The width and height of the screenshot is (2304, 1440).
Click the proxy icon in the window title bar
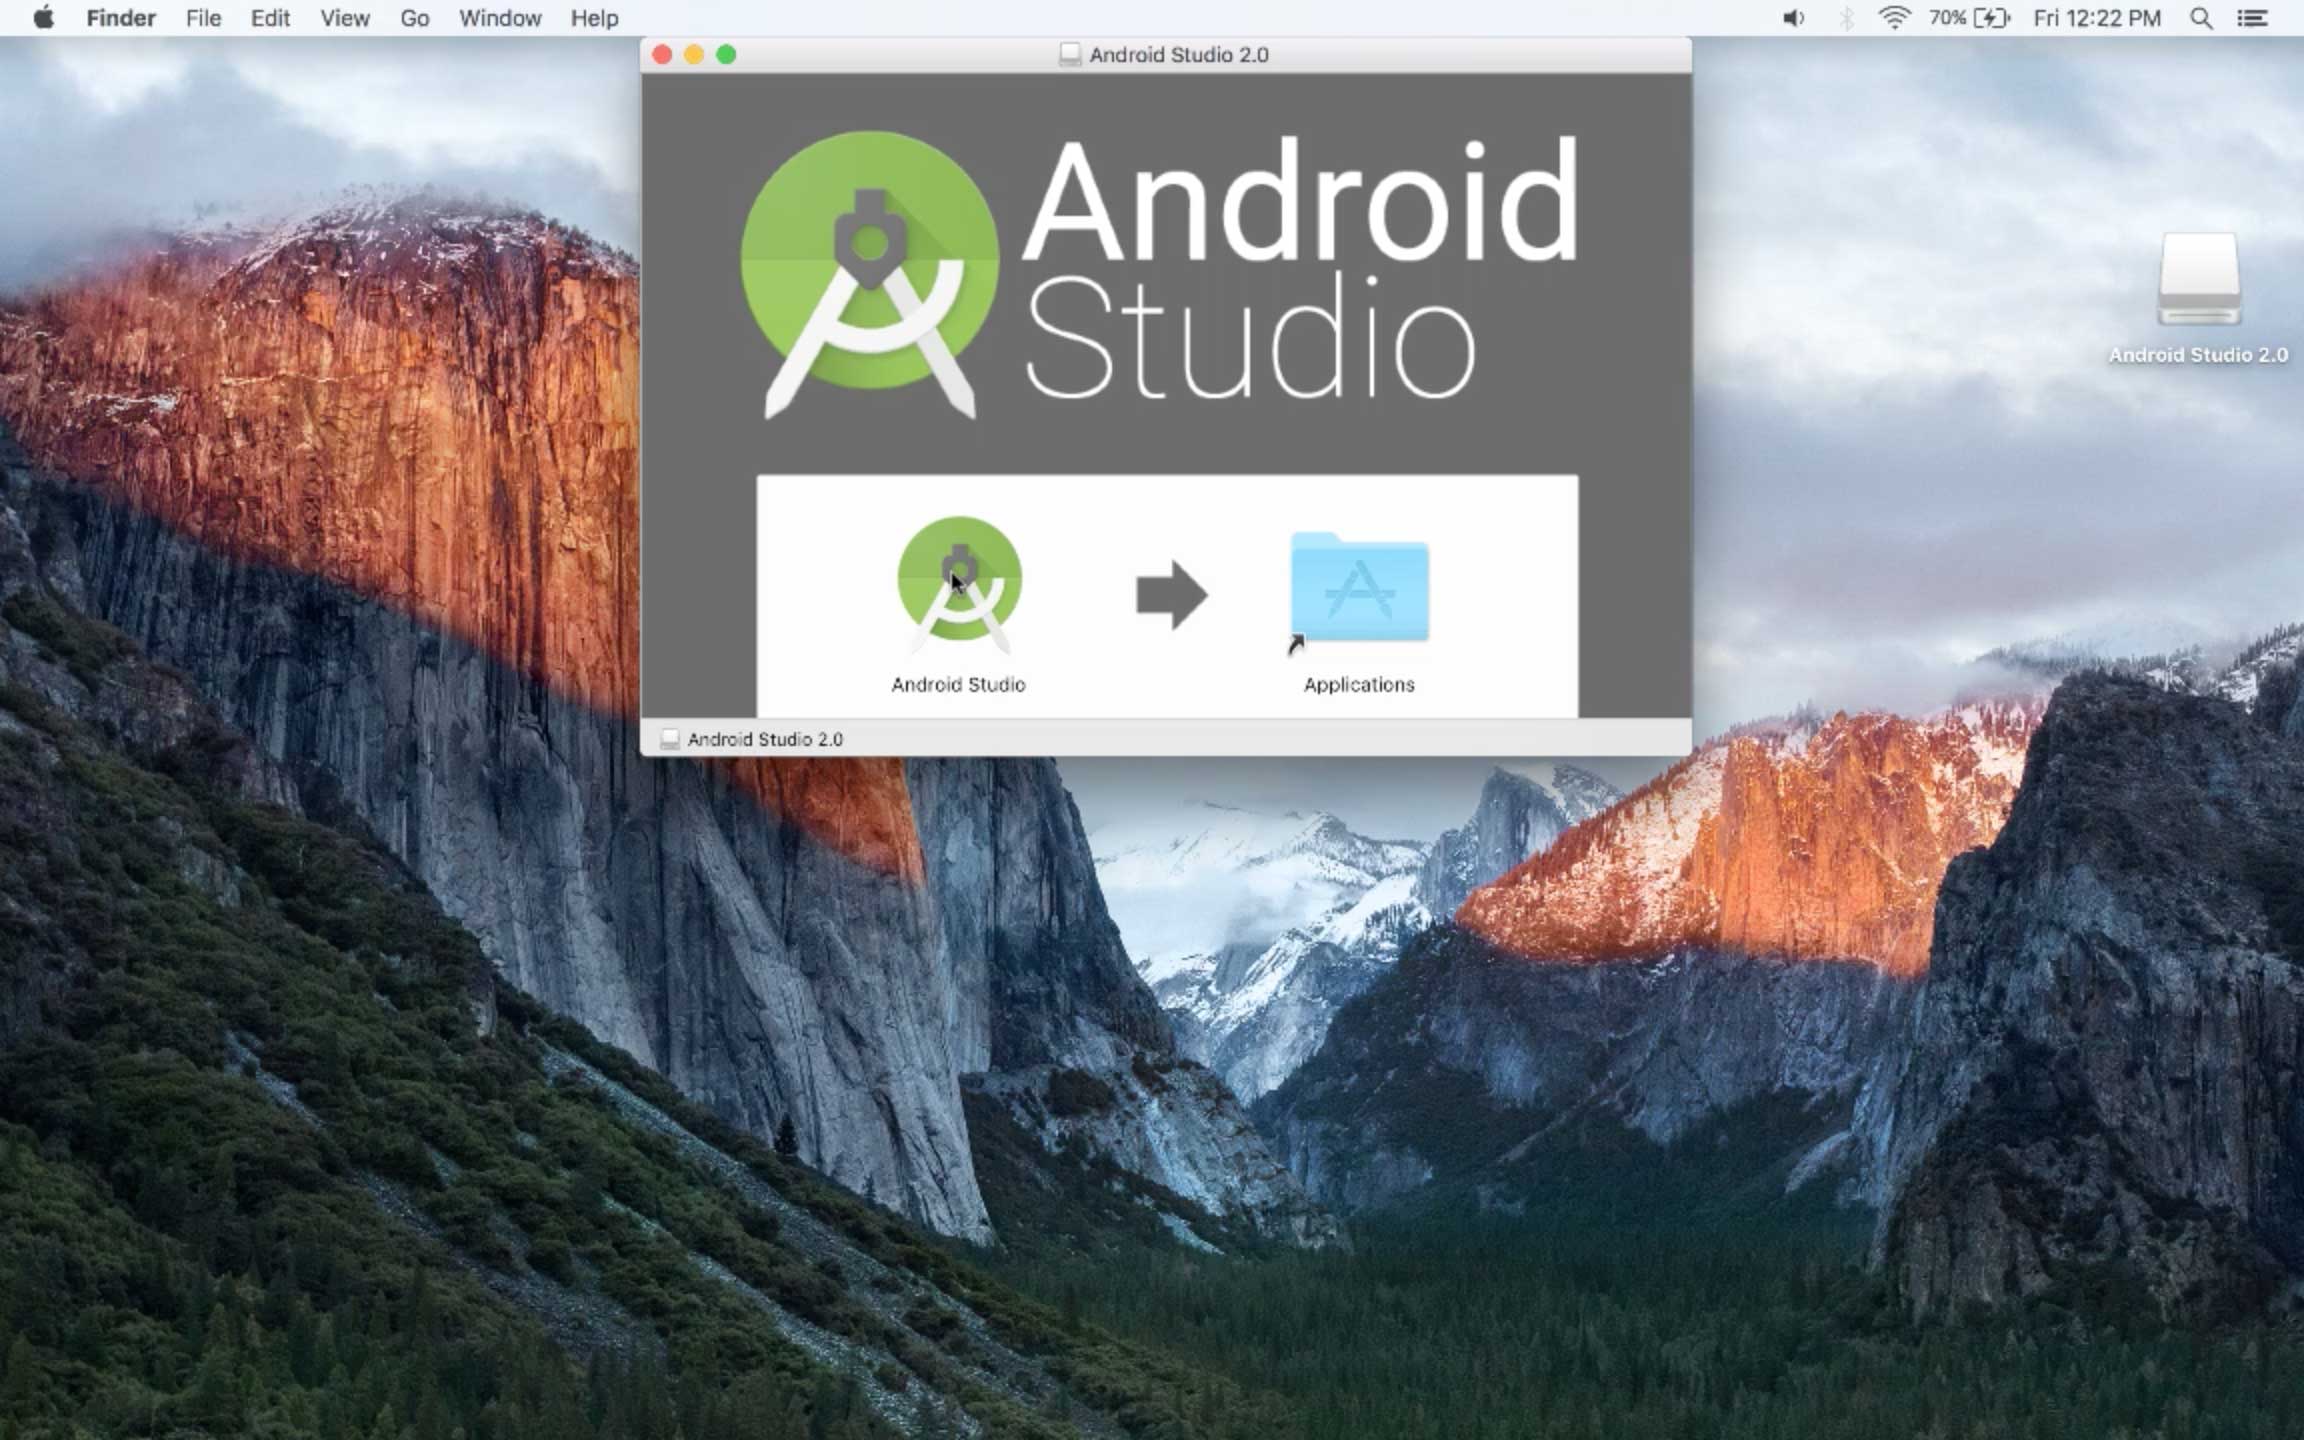(1069, 55)
